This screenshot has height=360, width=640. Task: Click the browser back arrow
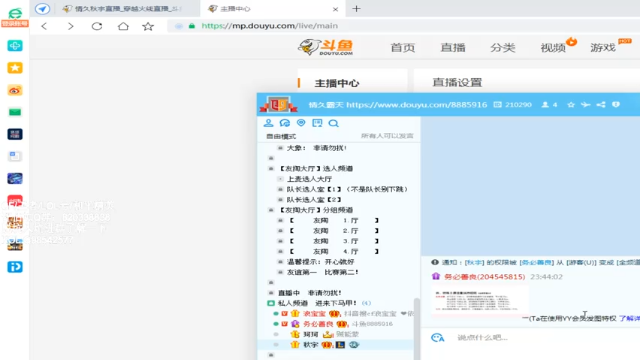click(x=44, y=27)
